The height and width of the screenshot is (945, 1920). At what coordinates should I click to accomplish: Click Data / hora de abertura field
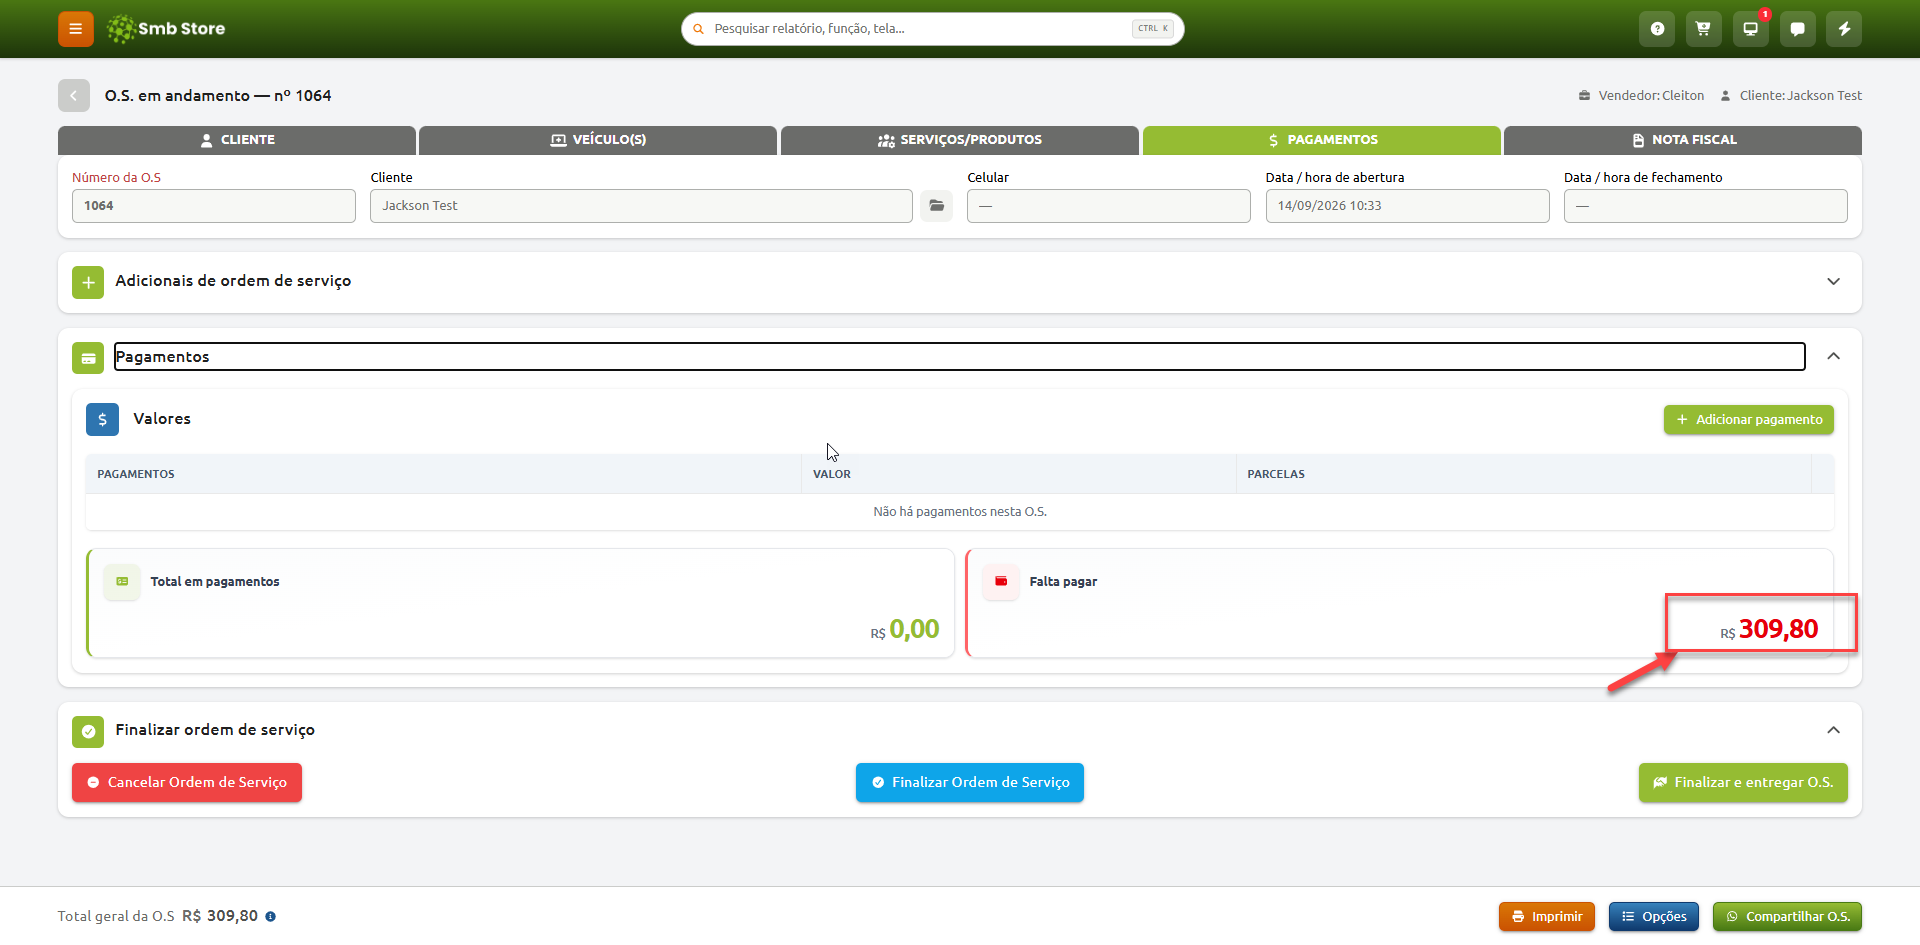coord(1407,206)
